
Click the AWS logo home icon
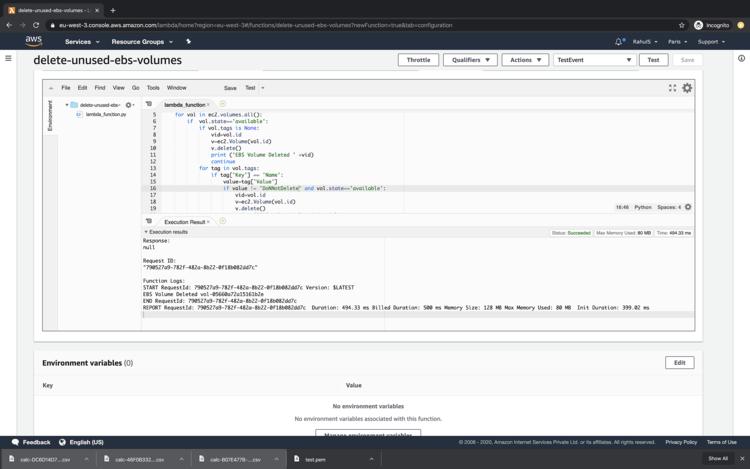[x=33, y=42]
